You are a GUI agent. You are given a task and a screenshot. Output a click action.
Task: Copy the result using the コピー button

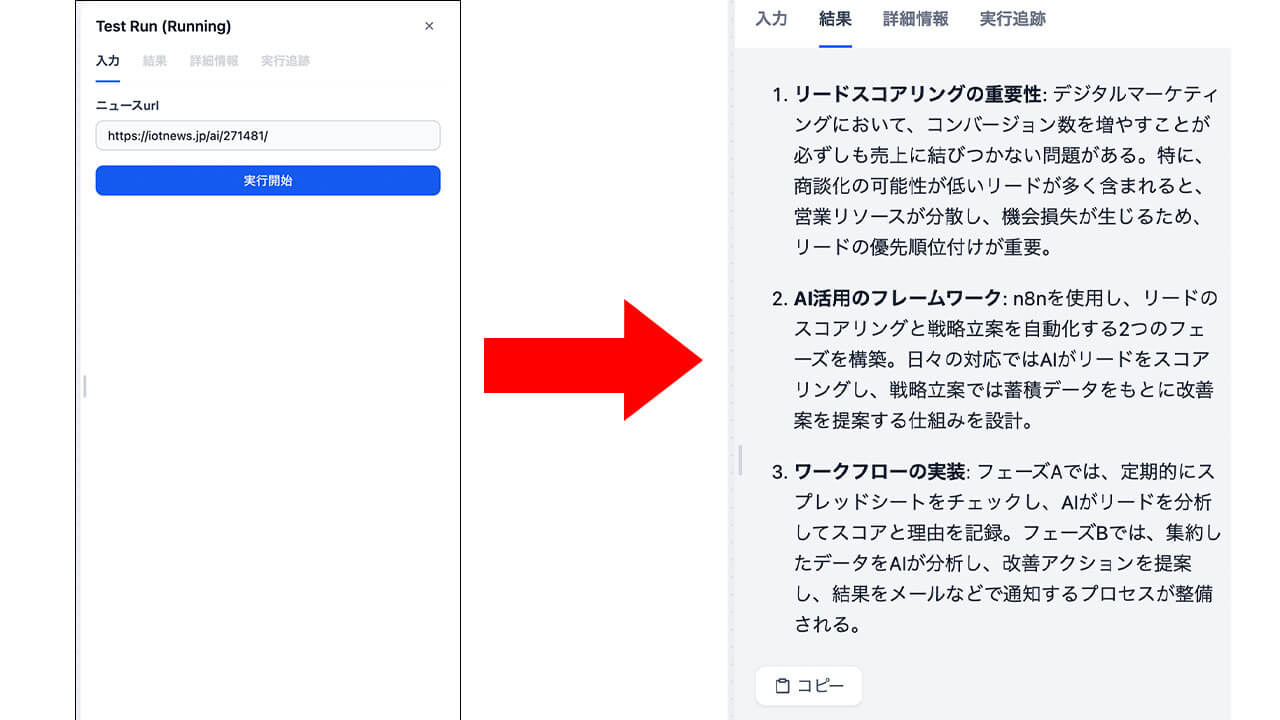pyautogui.click(x=809, y=686)
